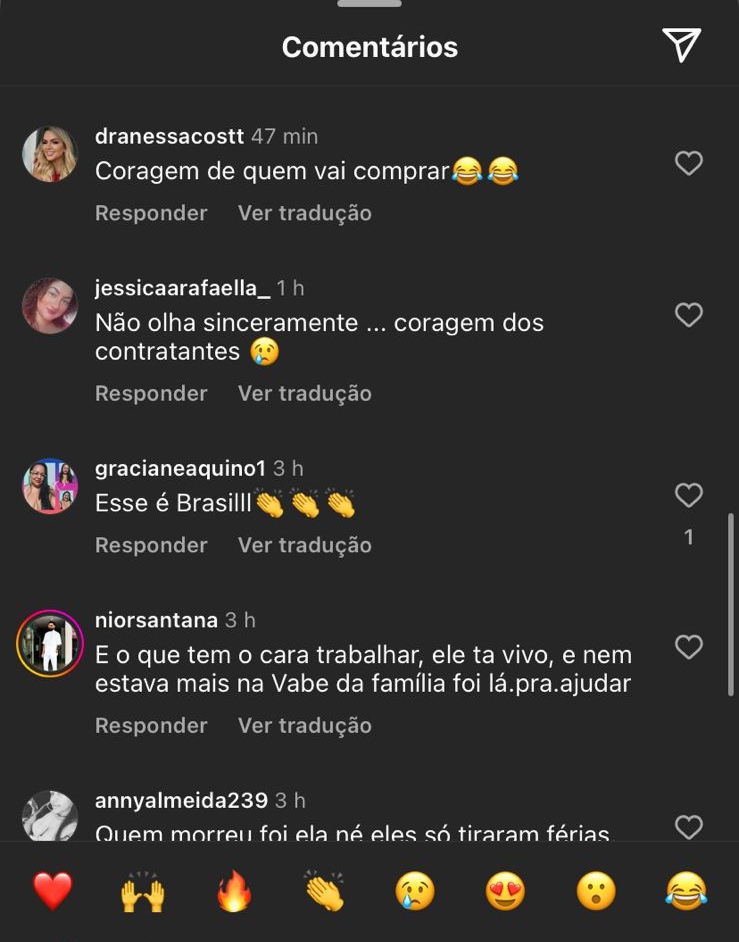Send the fire emoji reaction

coord(234,890)
